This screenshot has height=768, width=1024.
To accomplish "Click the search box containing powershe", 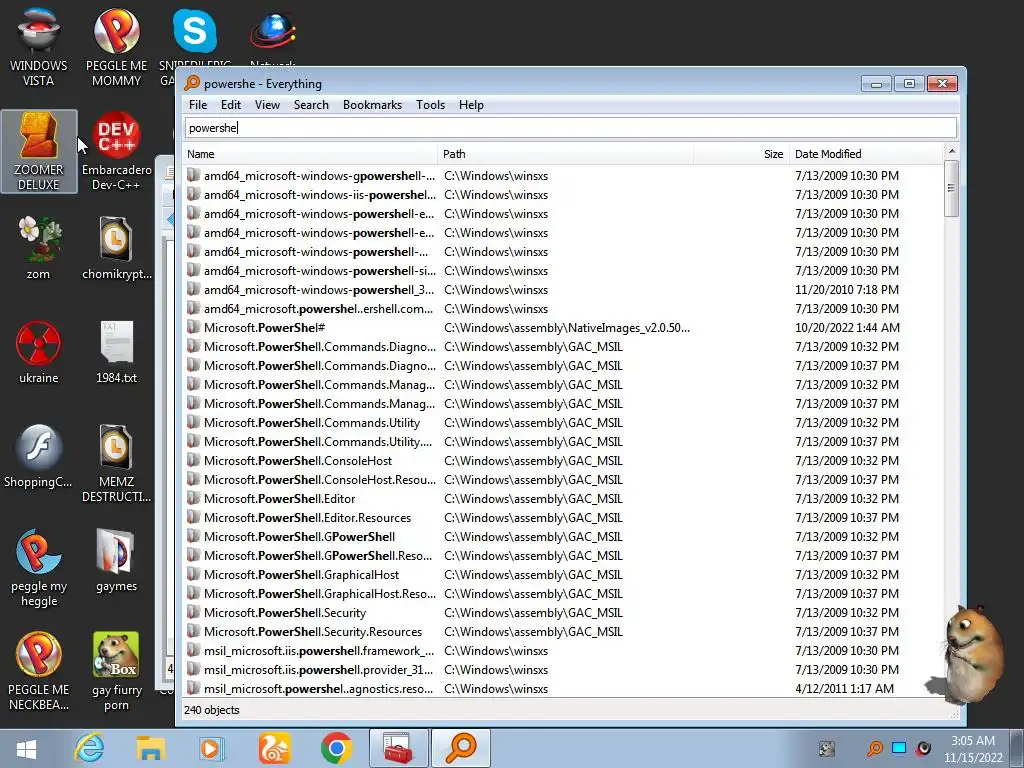I will [571, 128].
